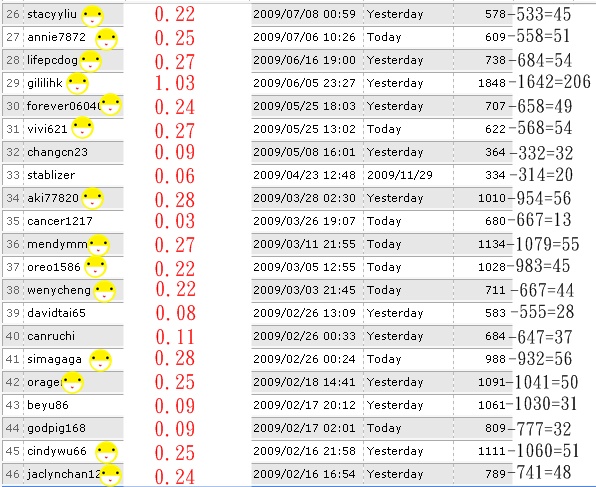Select username godpig168
The height and width of the screenshot is (487, 596).
[56, 428]
